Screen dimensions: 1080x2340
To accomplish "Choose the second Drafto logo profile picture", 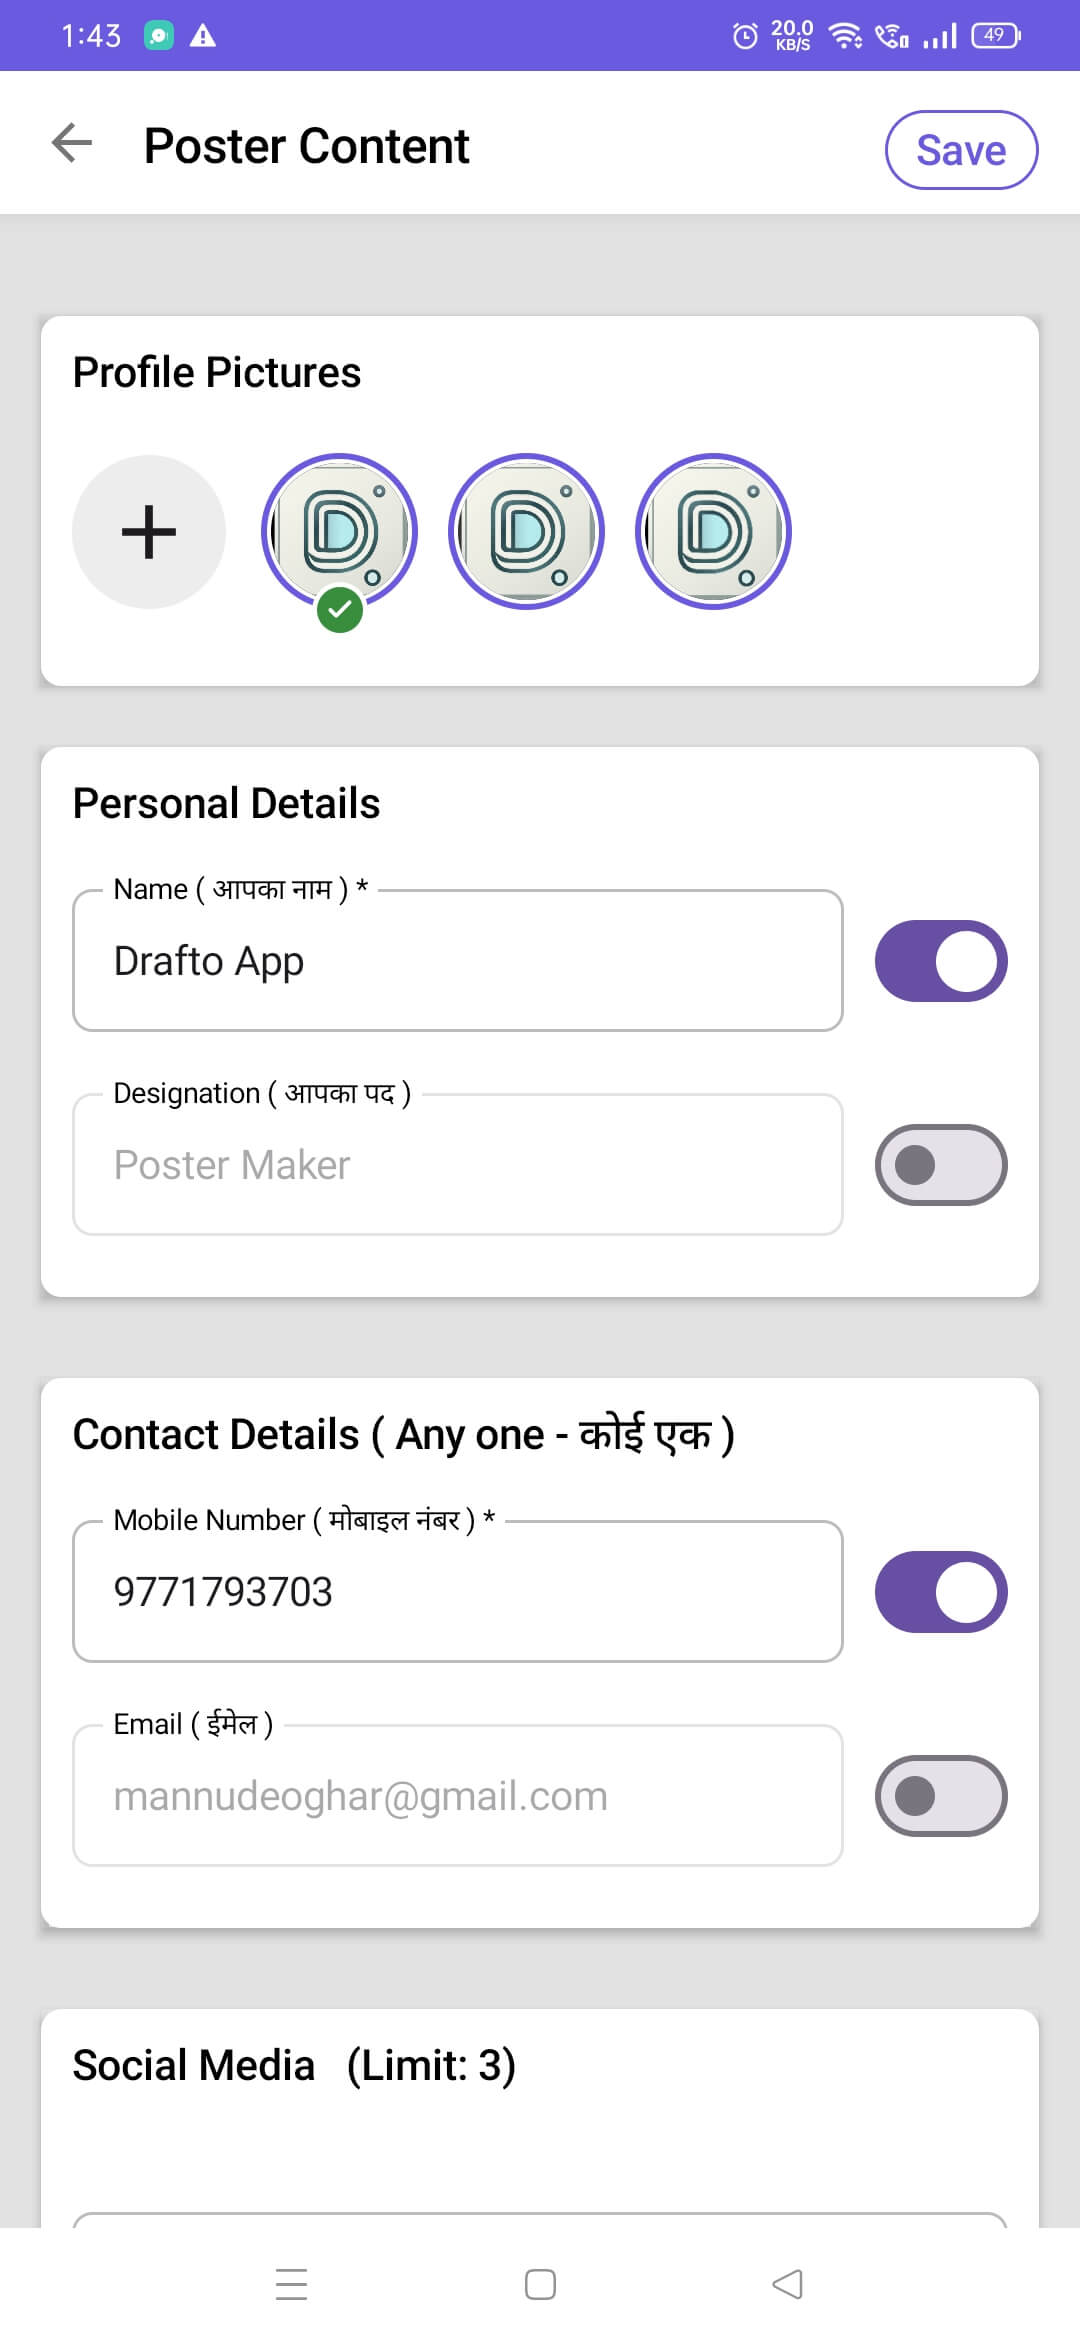I will point(526,531).
